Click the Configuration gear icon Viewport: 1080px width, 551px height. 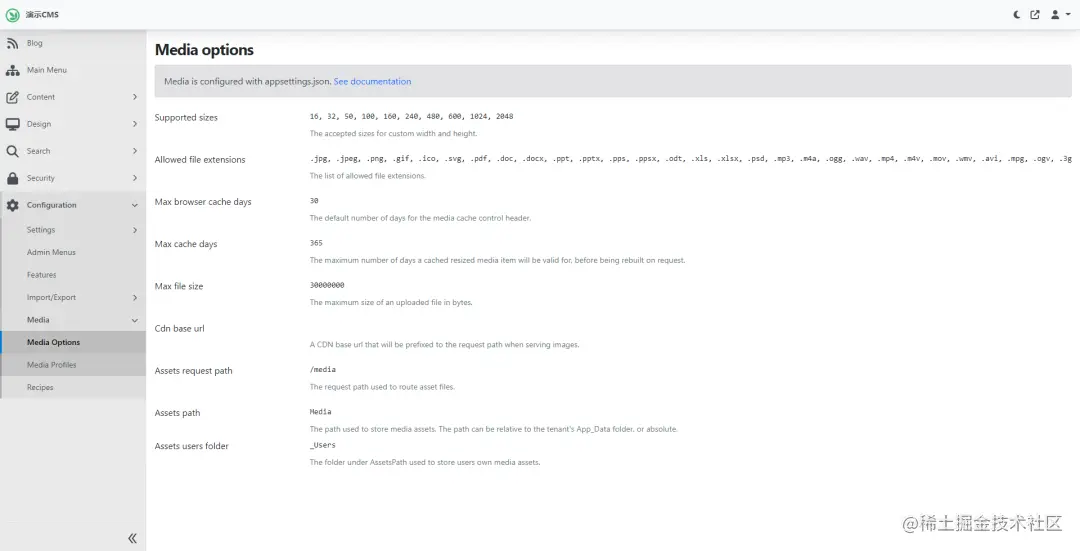(12, 205)
